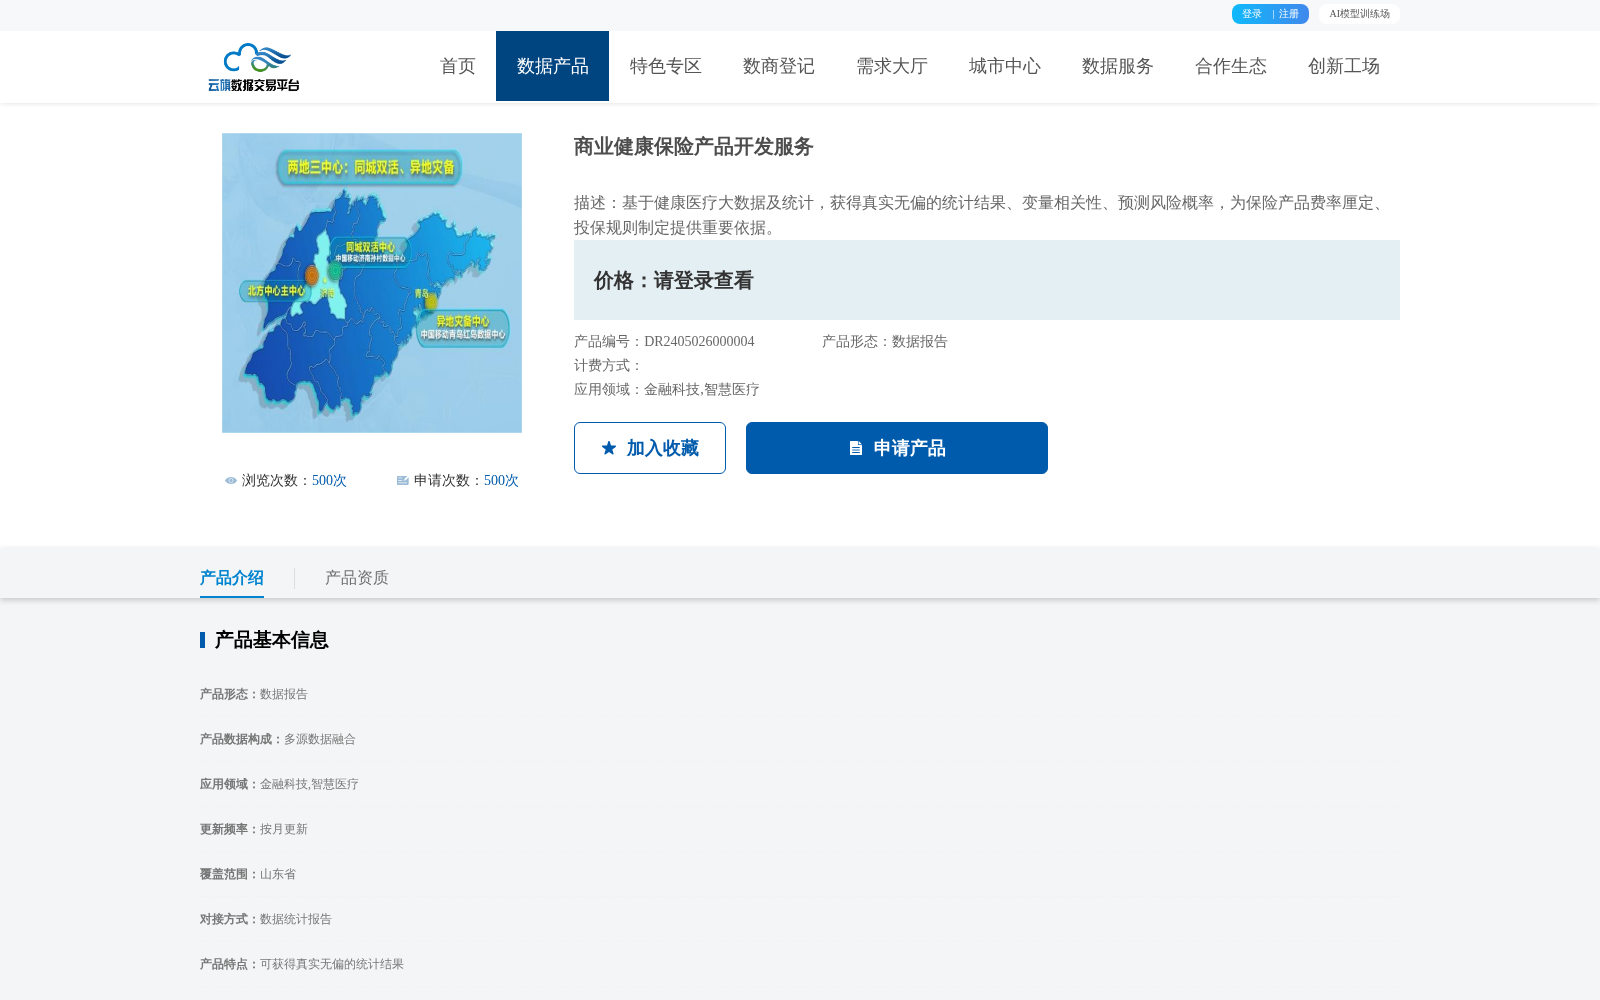
Task: Go to 合作生态 in the navigation
Action: (x=1231, y=66)
